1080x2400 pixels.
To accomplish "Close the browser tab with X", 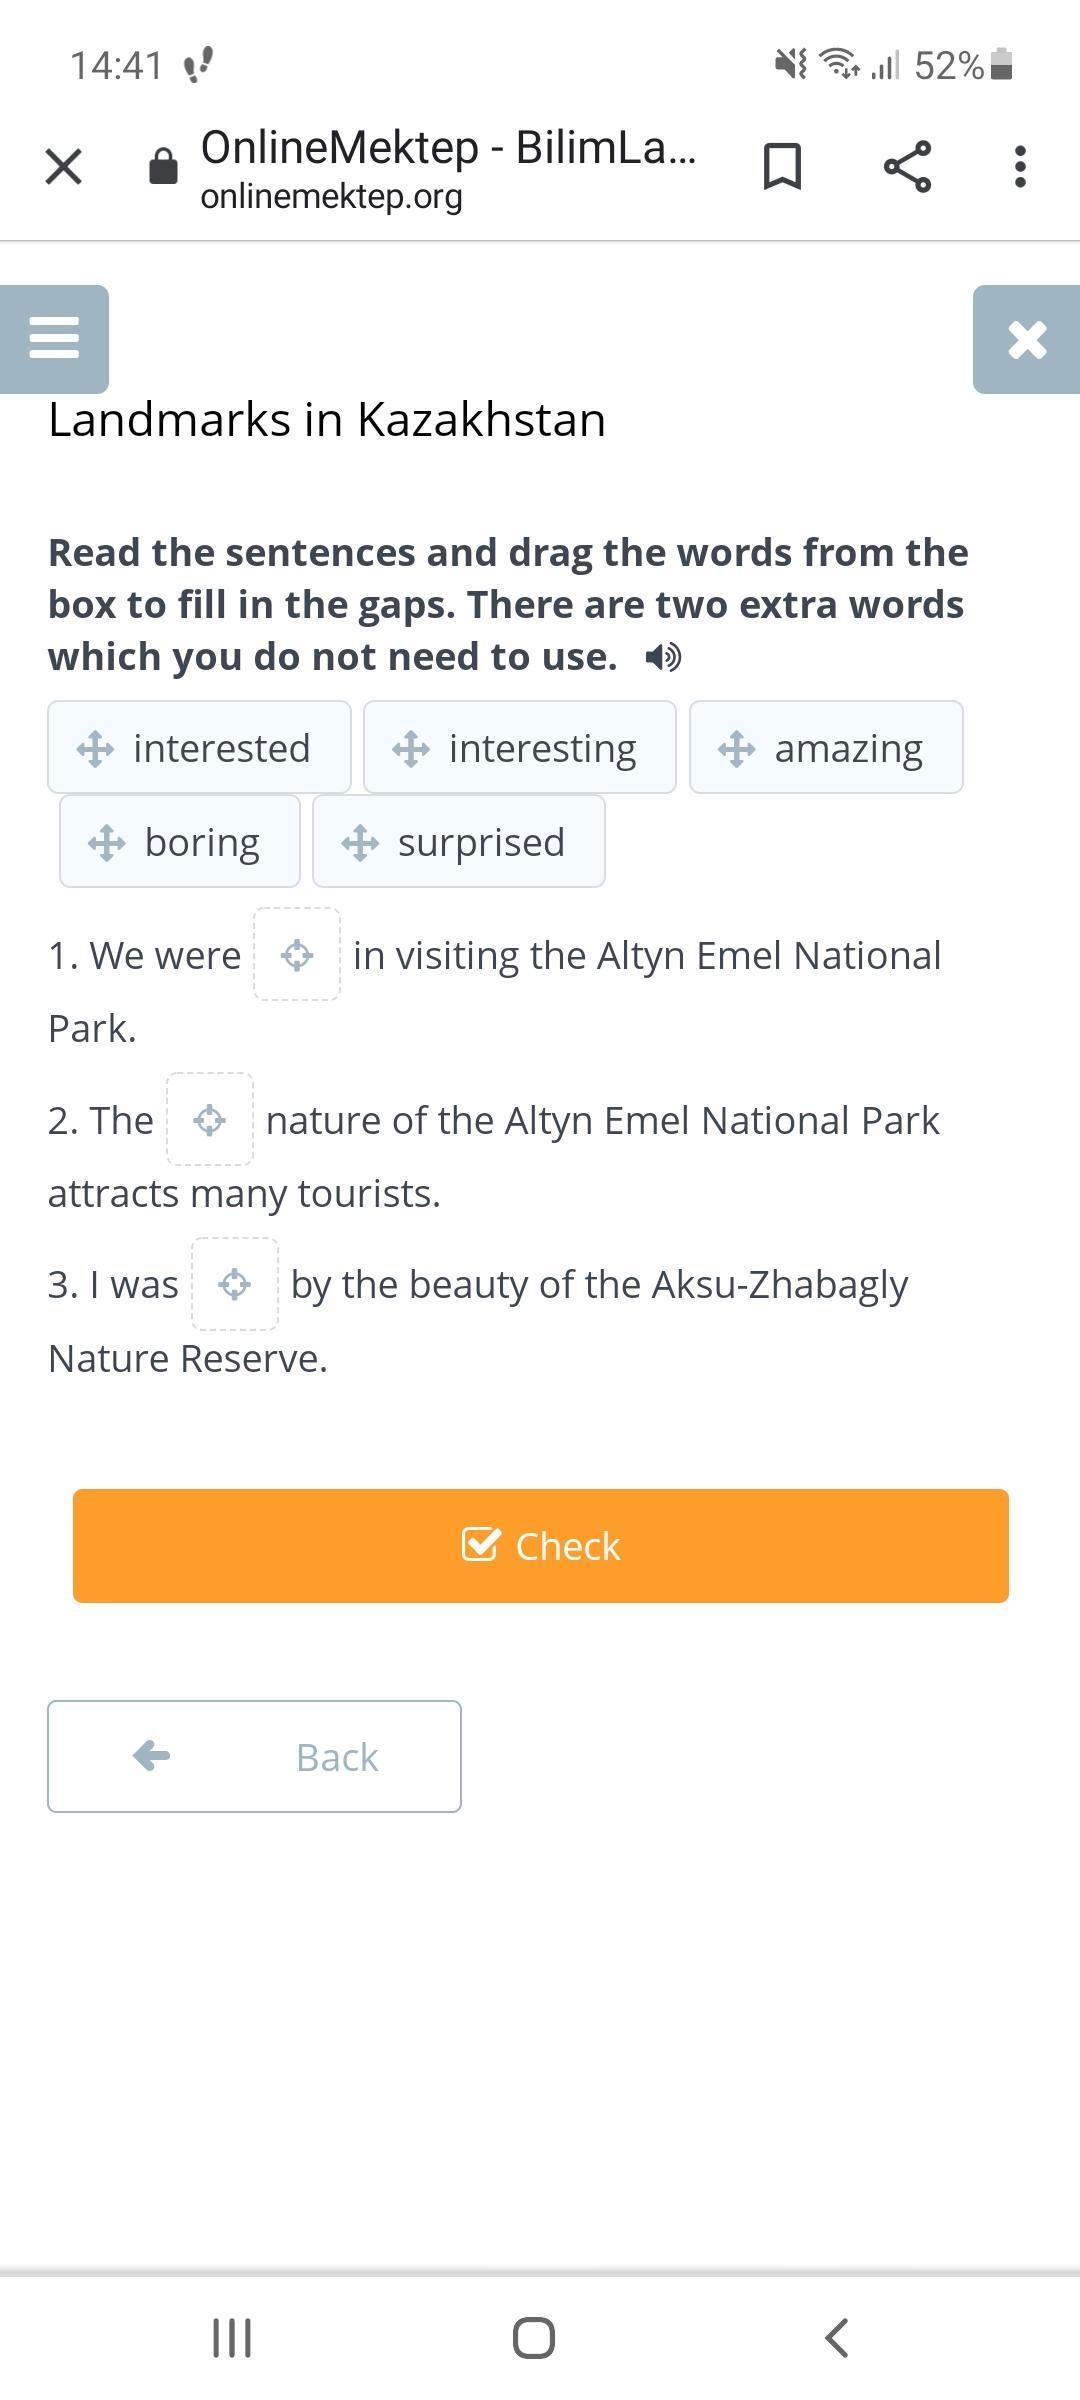I will coord(63,166).
